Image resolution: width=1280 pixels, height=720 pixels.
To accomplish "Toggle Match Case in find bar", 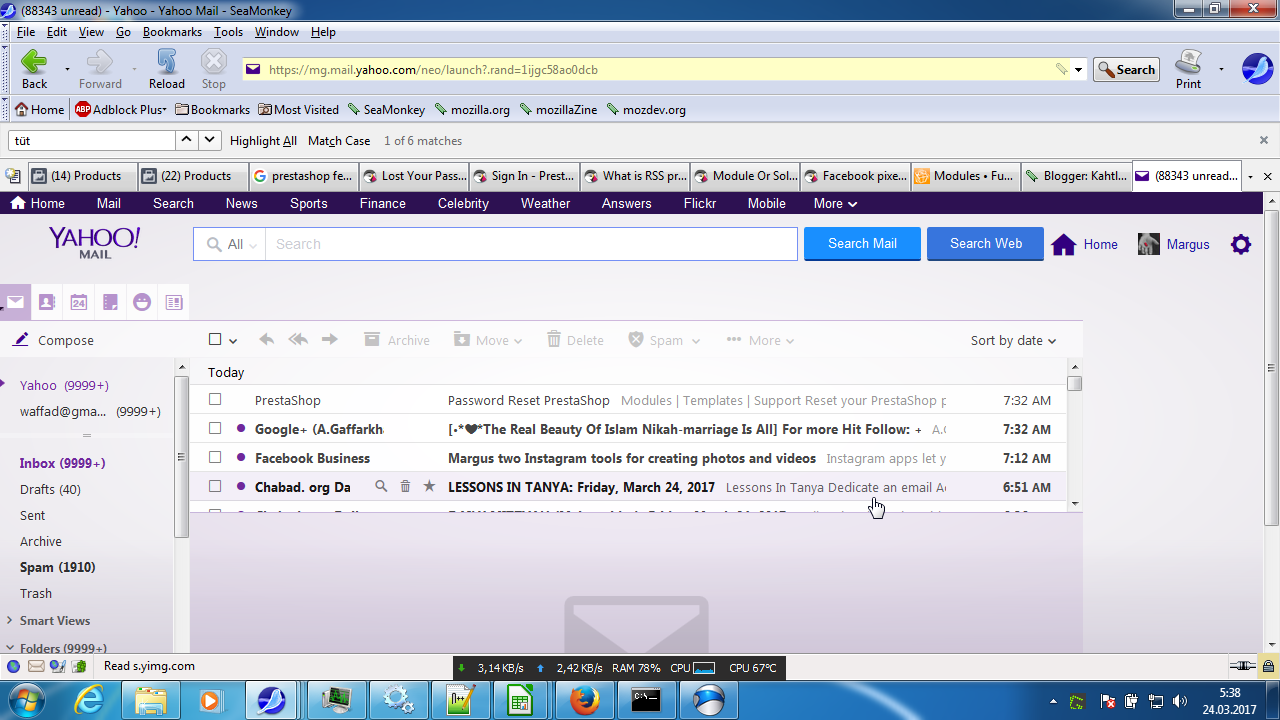I will [x=339, y=141].
